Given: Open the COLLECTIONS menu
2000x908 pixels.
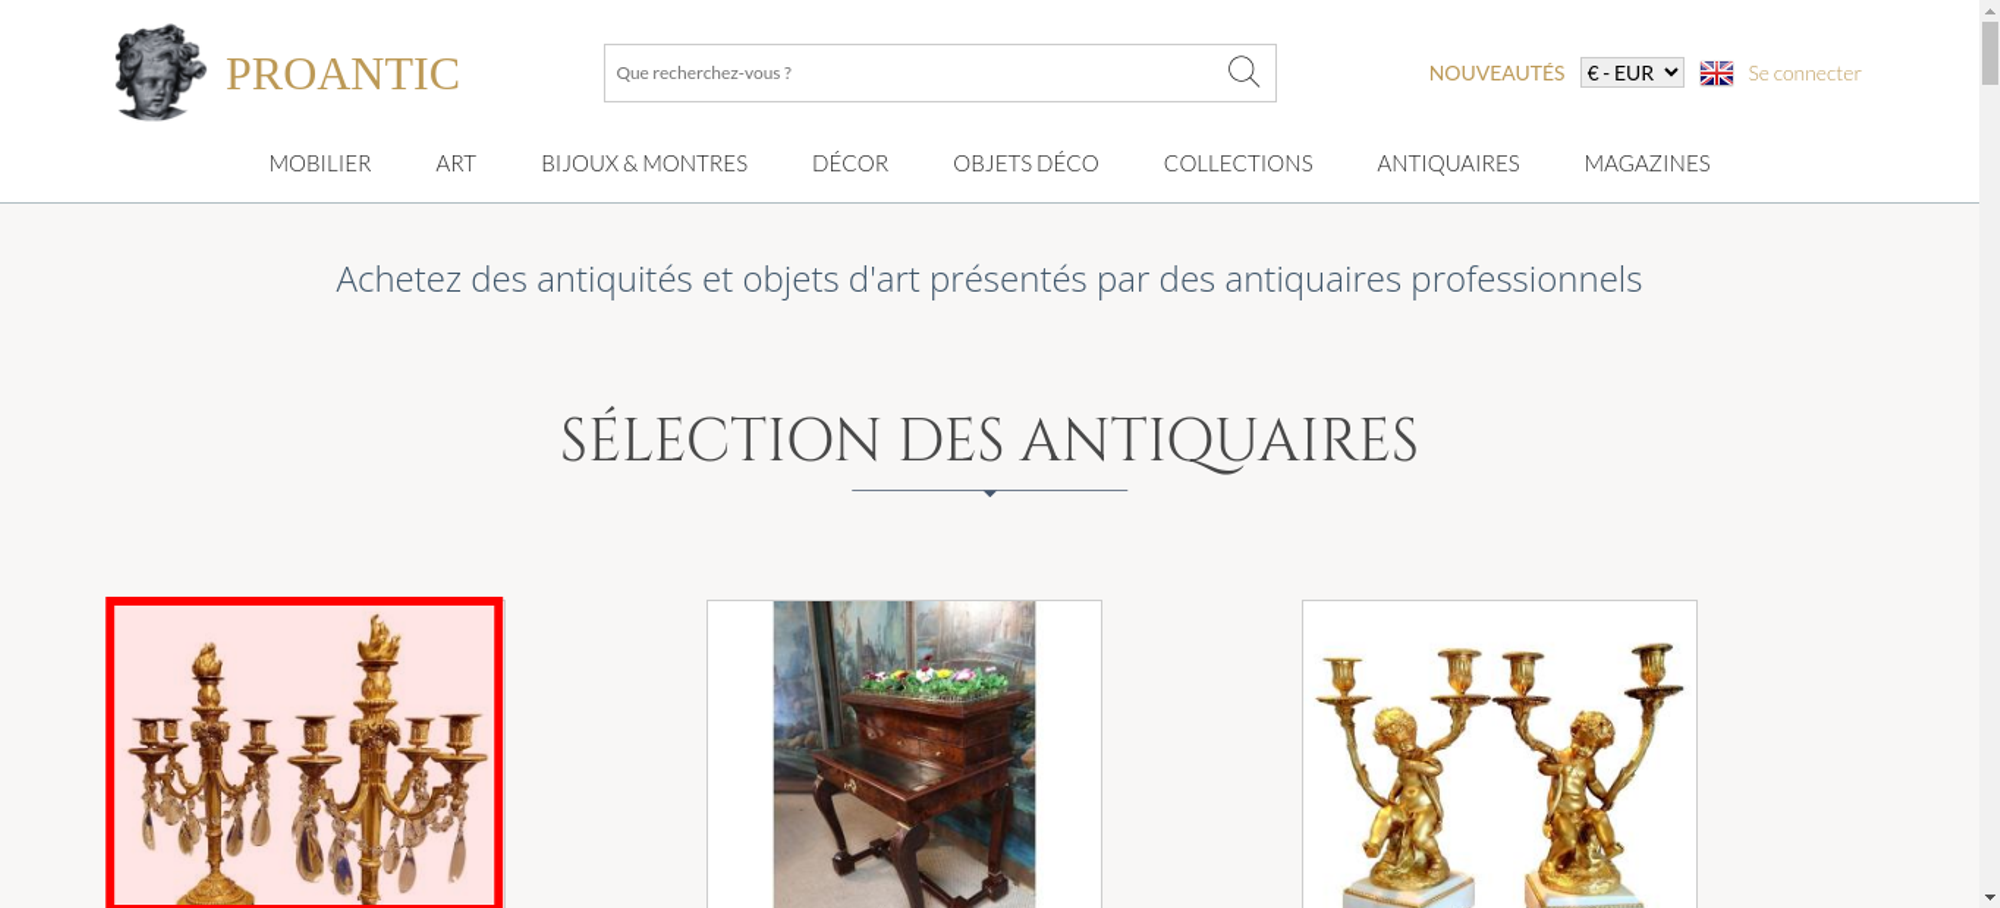Looking at the screenshot, I should point(1238,163).
